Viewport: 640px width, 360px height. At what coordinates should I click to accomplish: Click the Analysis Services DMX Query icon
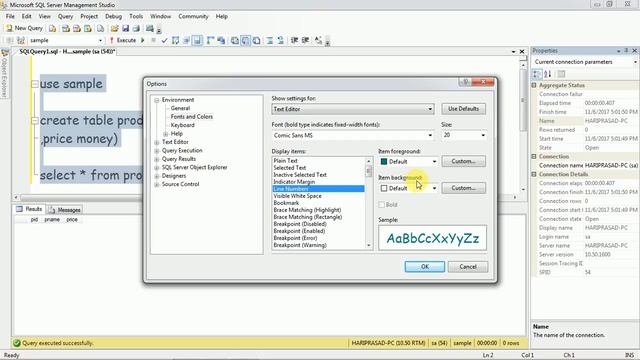(x=76, y=28)
